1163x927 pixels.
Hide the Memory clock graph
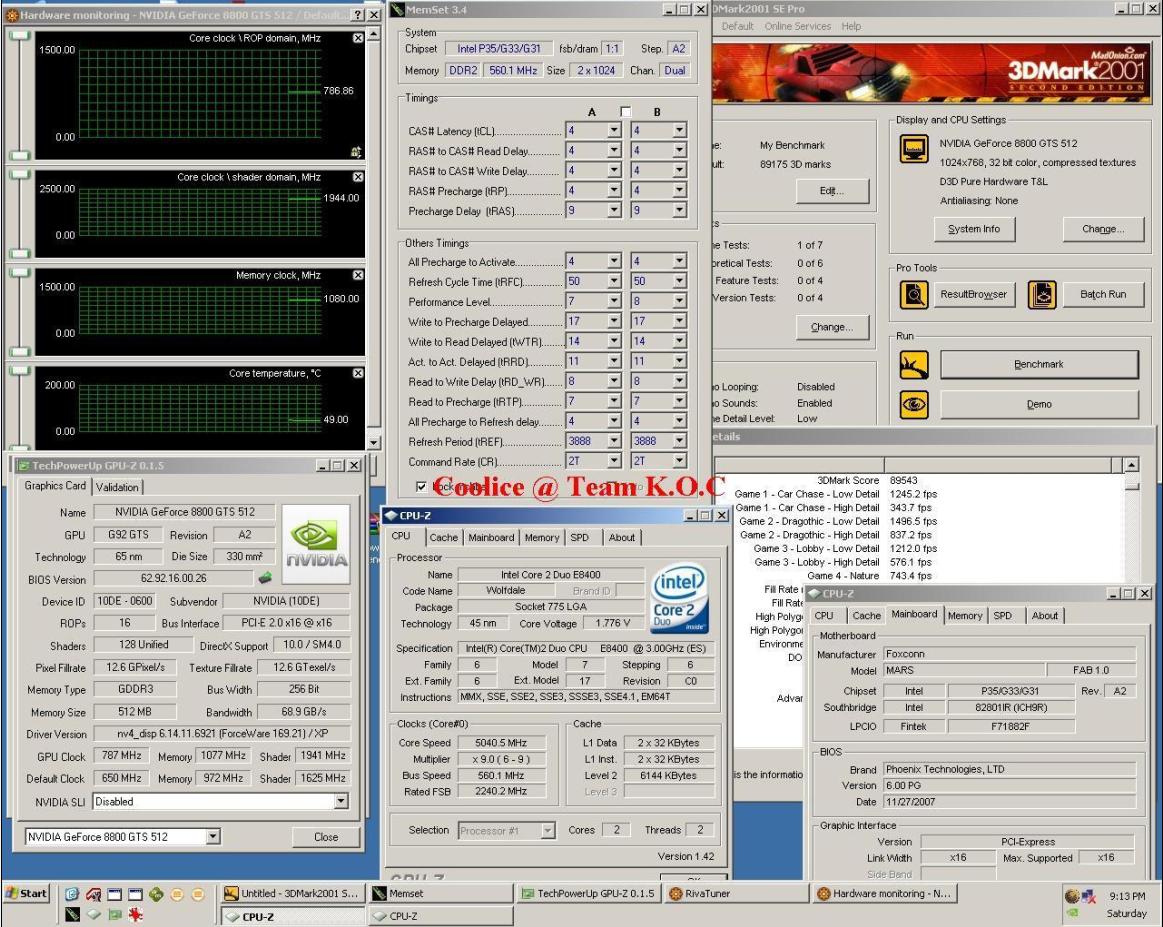[x=358, y=275]
